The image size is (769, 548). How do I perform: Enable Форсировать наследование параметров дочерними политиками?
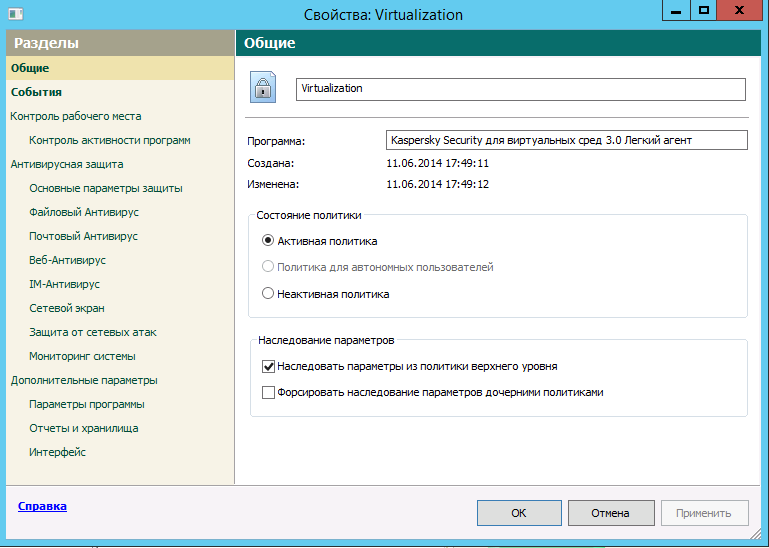tap(268, 392)
